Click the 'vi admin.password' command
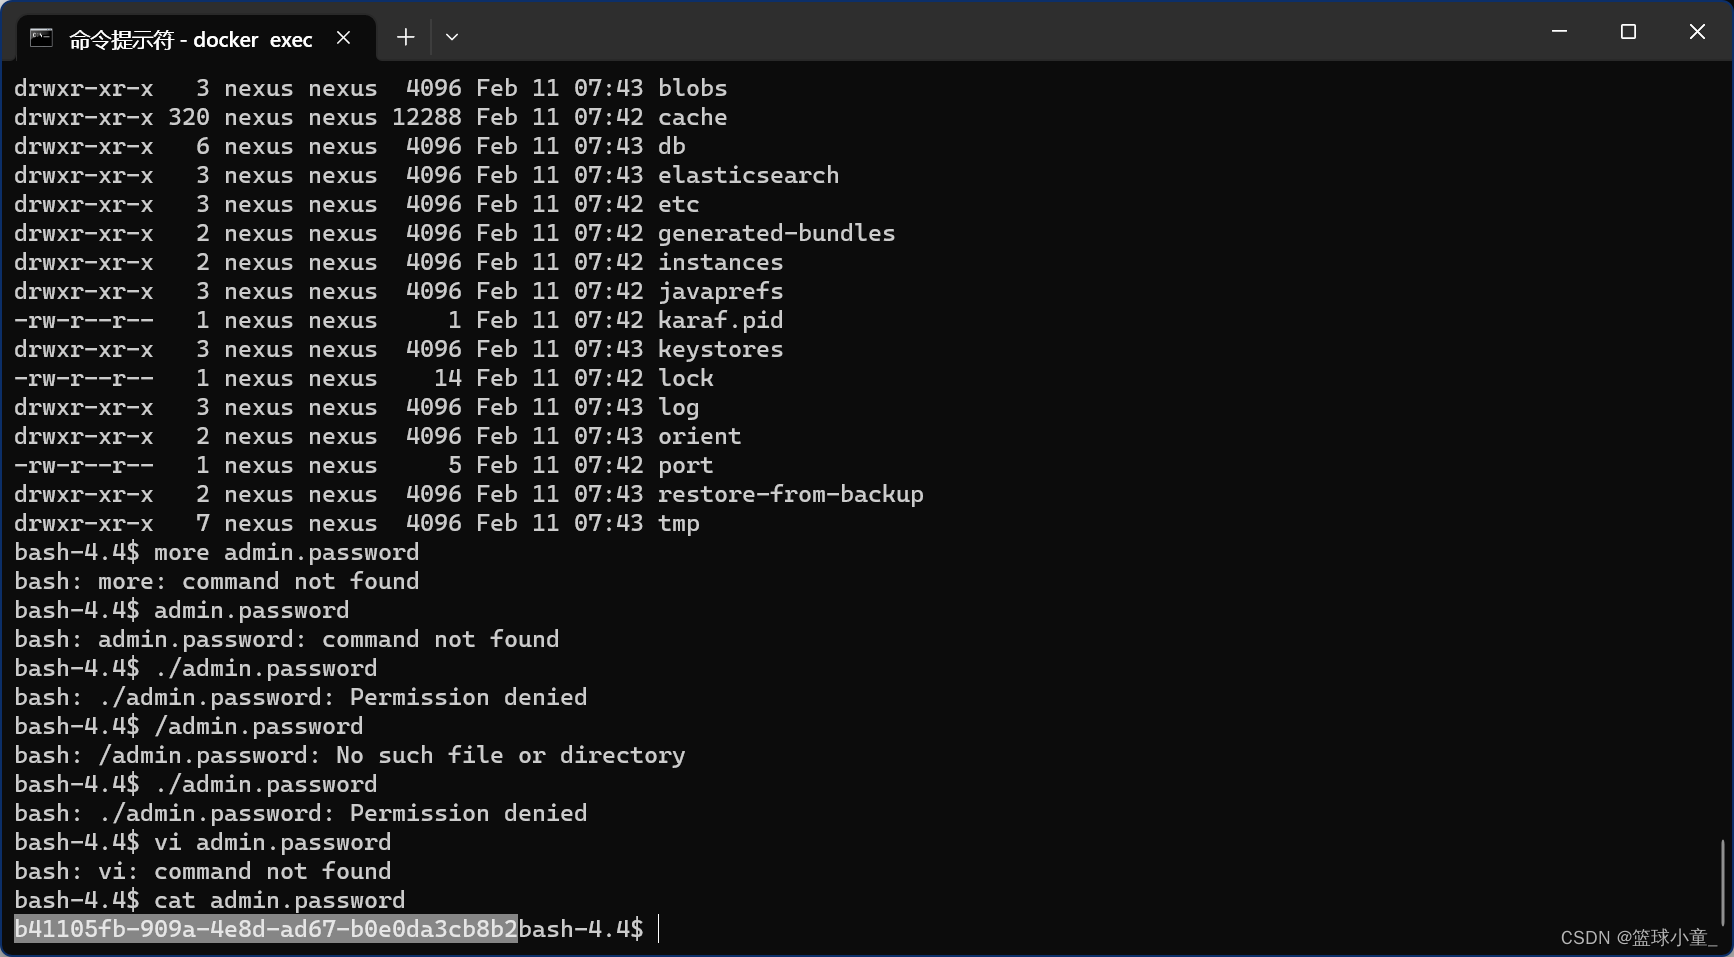Screen dimensions: 1734x957 click(272, 842)
